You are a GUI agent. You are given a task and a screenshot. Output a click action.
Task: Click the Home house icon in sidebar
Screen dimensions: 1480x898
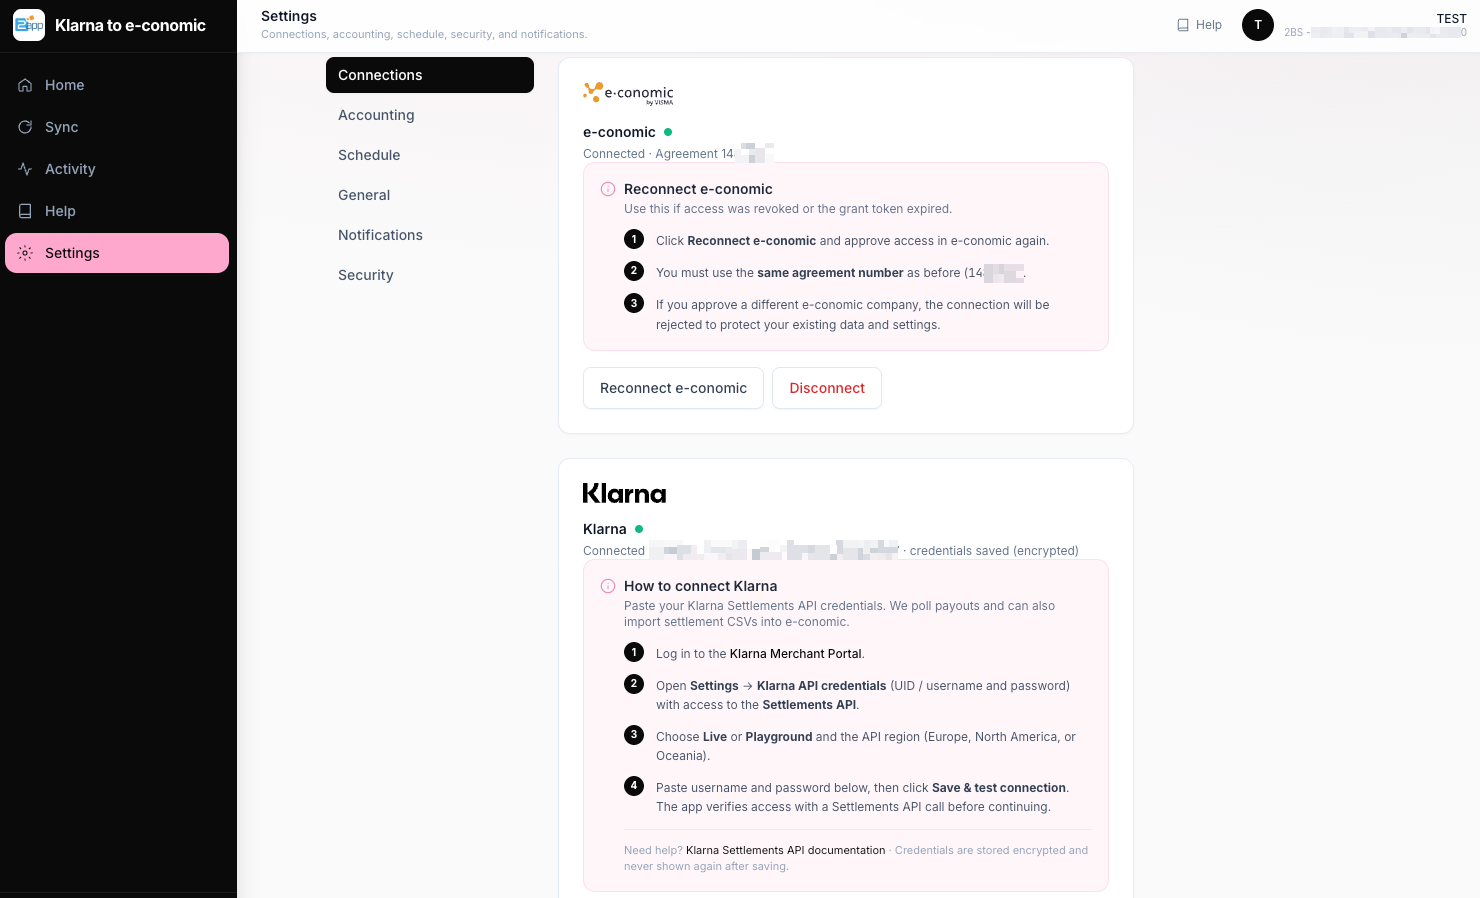coord(25,85)
